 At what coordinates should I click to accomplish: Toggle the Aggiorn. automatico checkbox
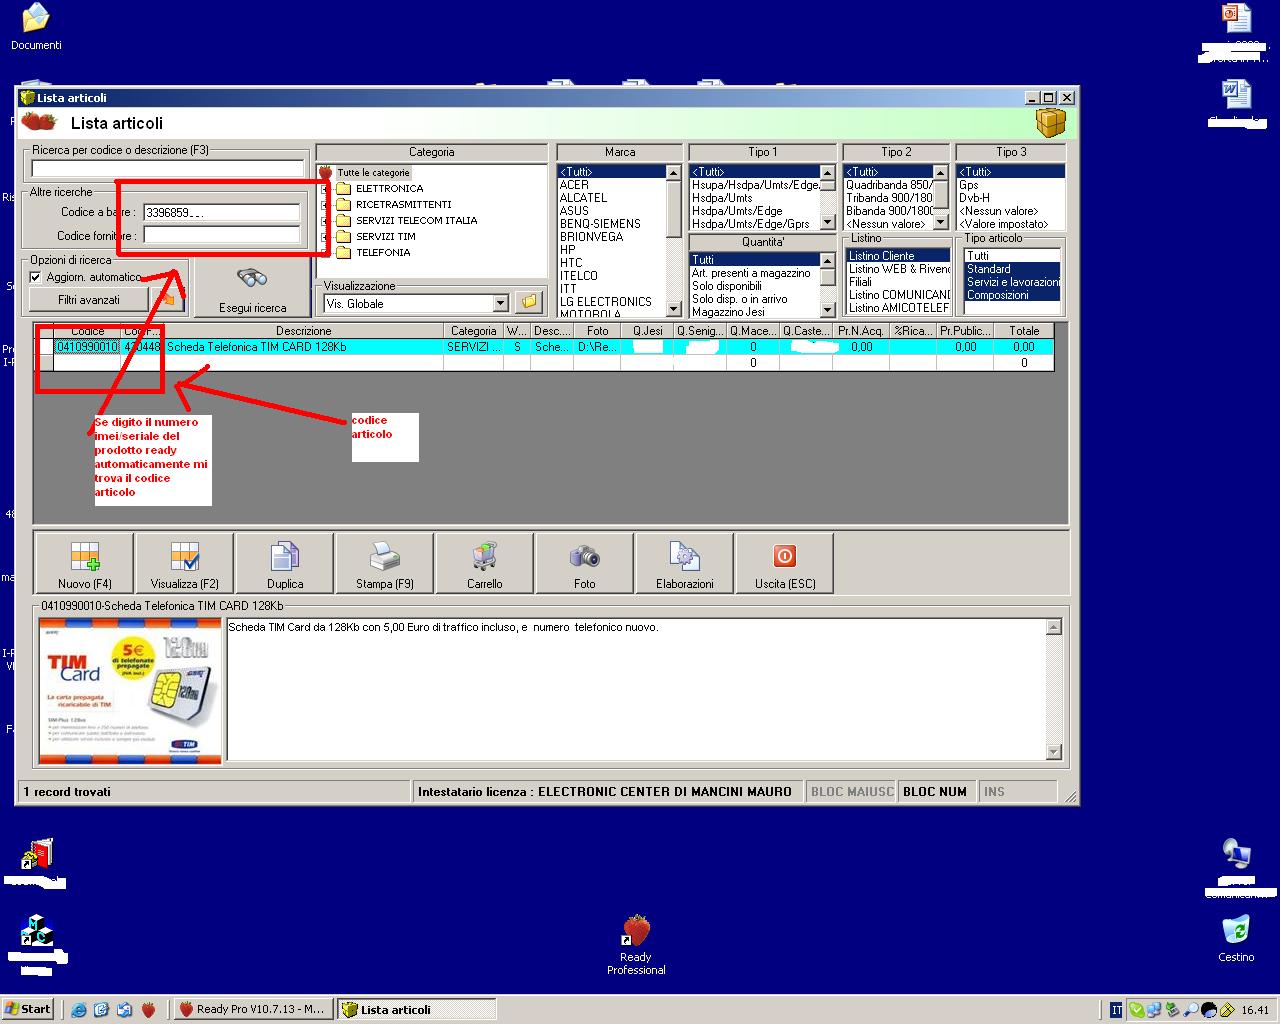point(36,277)
